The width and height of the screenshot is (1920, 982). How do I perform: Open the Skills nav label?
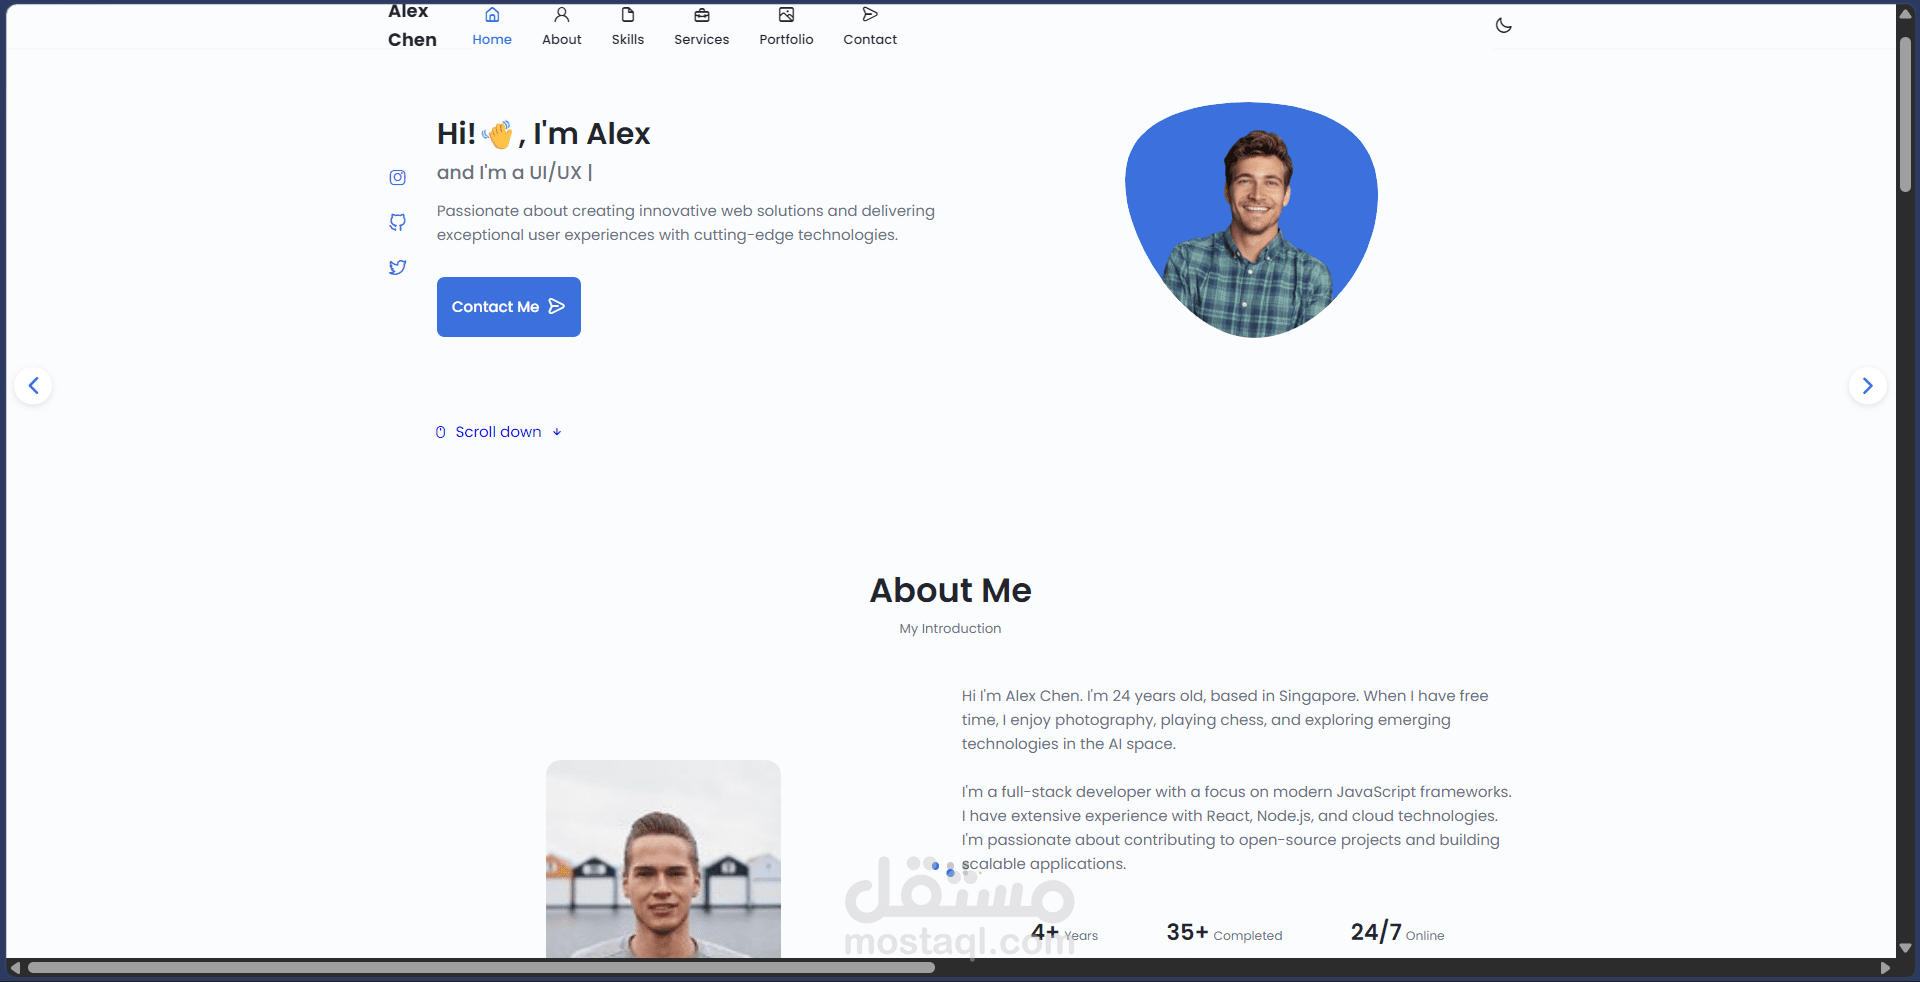tap(628, 40)
